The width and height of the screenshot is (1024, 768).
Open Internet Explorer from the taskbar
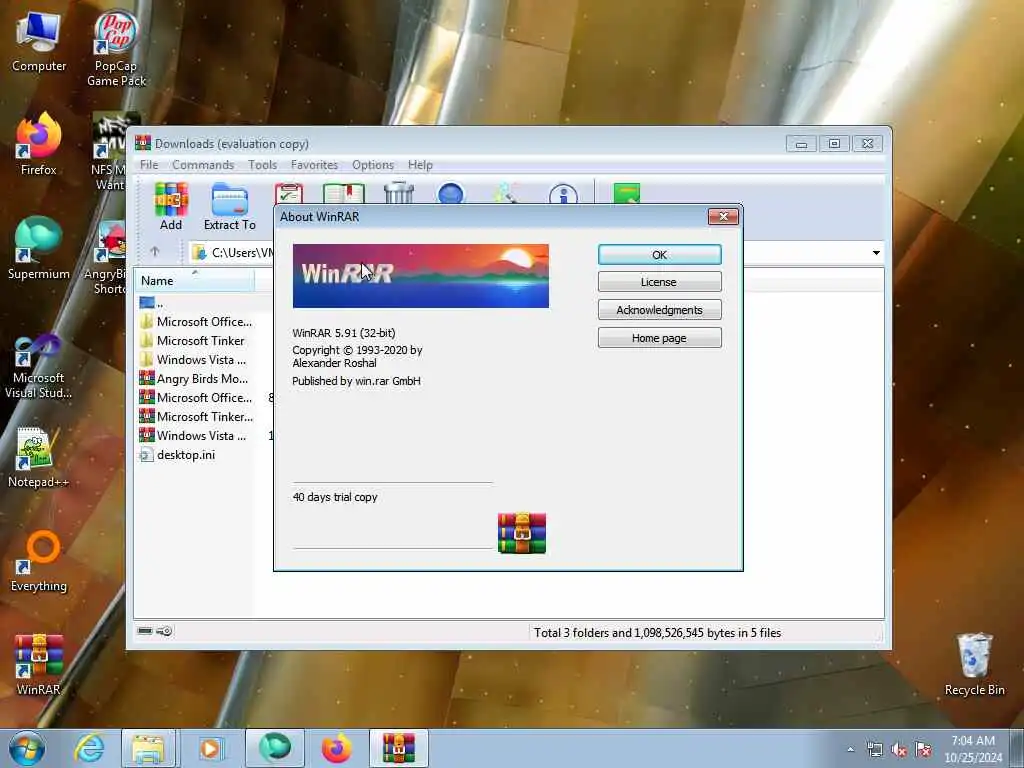click(89, 748)
